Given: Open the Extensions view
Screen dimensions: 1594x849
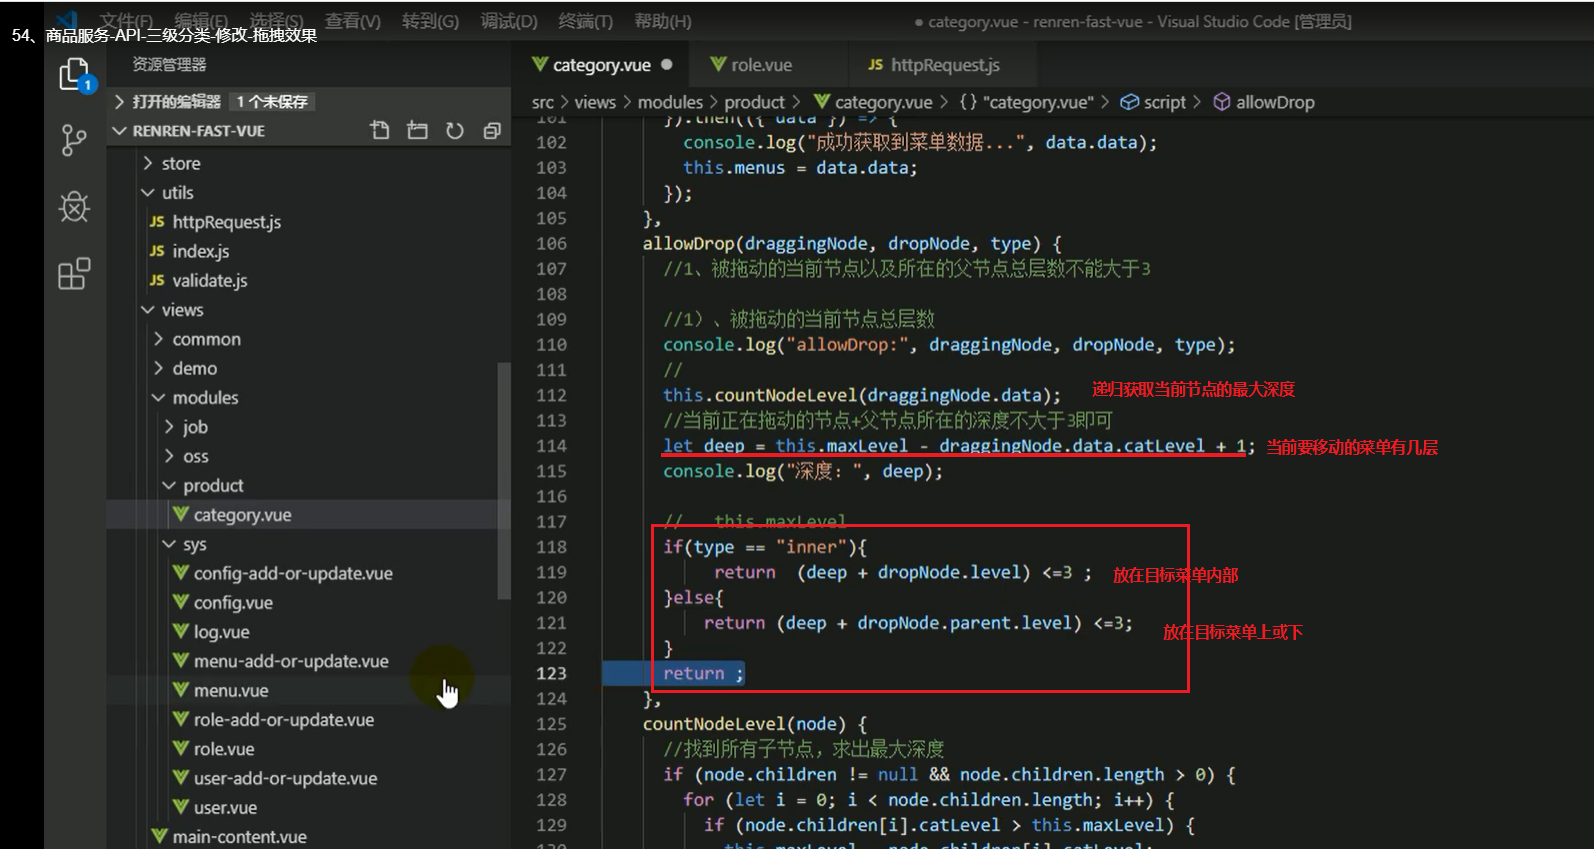Looking at the screenshot, I should point(74,274).
